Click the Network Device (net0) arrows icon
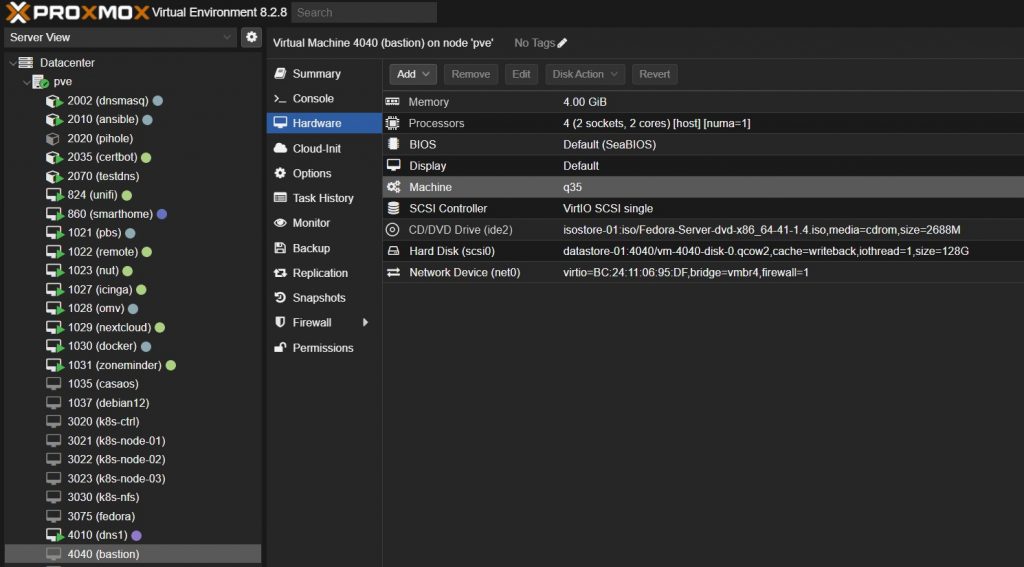Viewport: 1024px width, 567px height. coord(393,272)
